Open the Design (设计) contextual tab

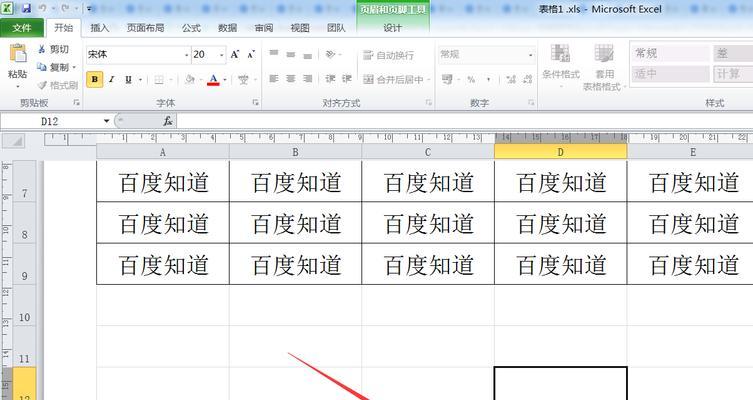tap(392, 28)
